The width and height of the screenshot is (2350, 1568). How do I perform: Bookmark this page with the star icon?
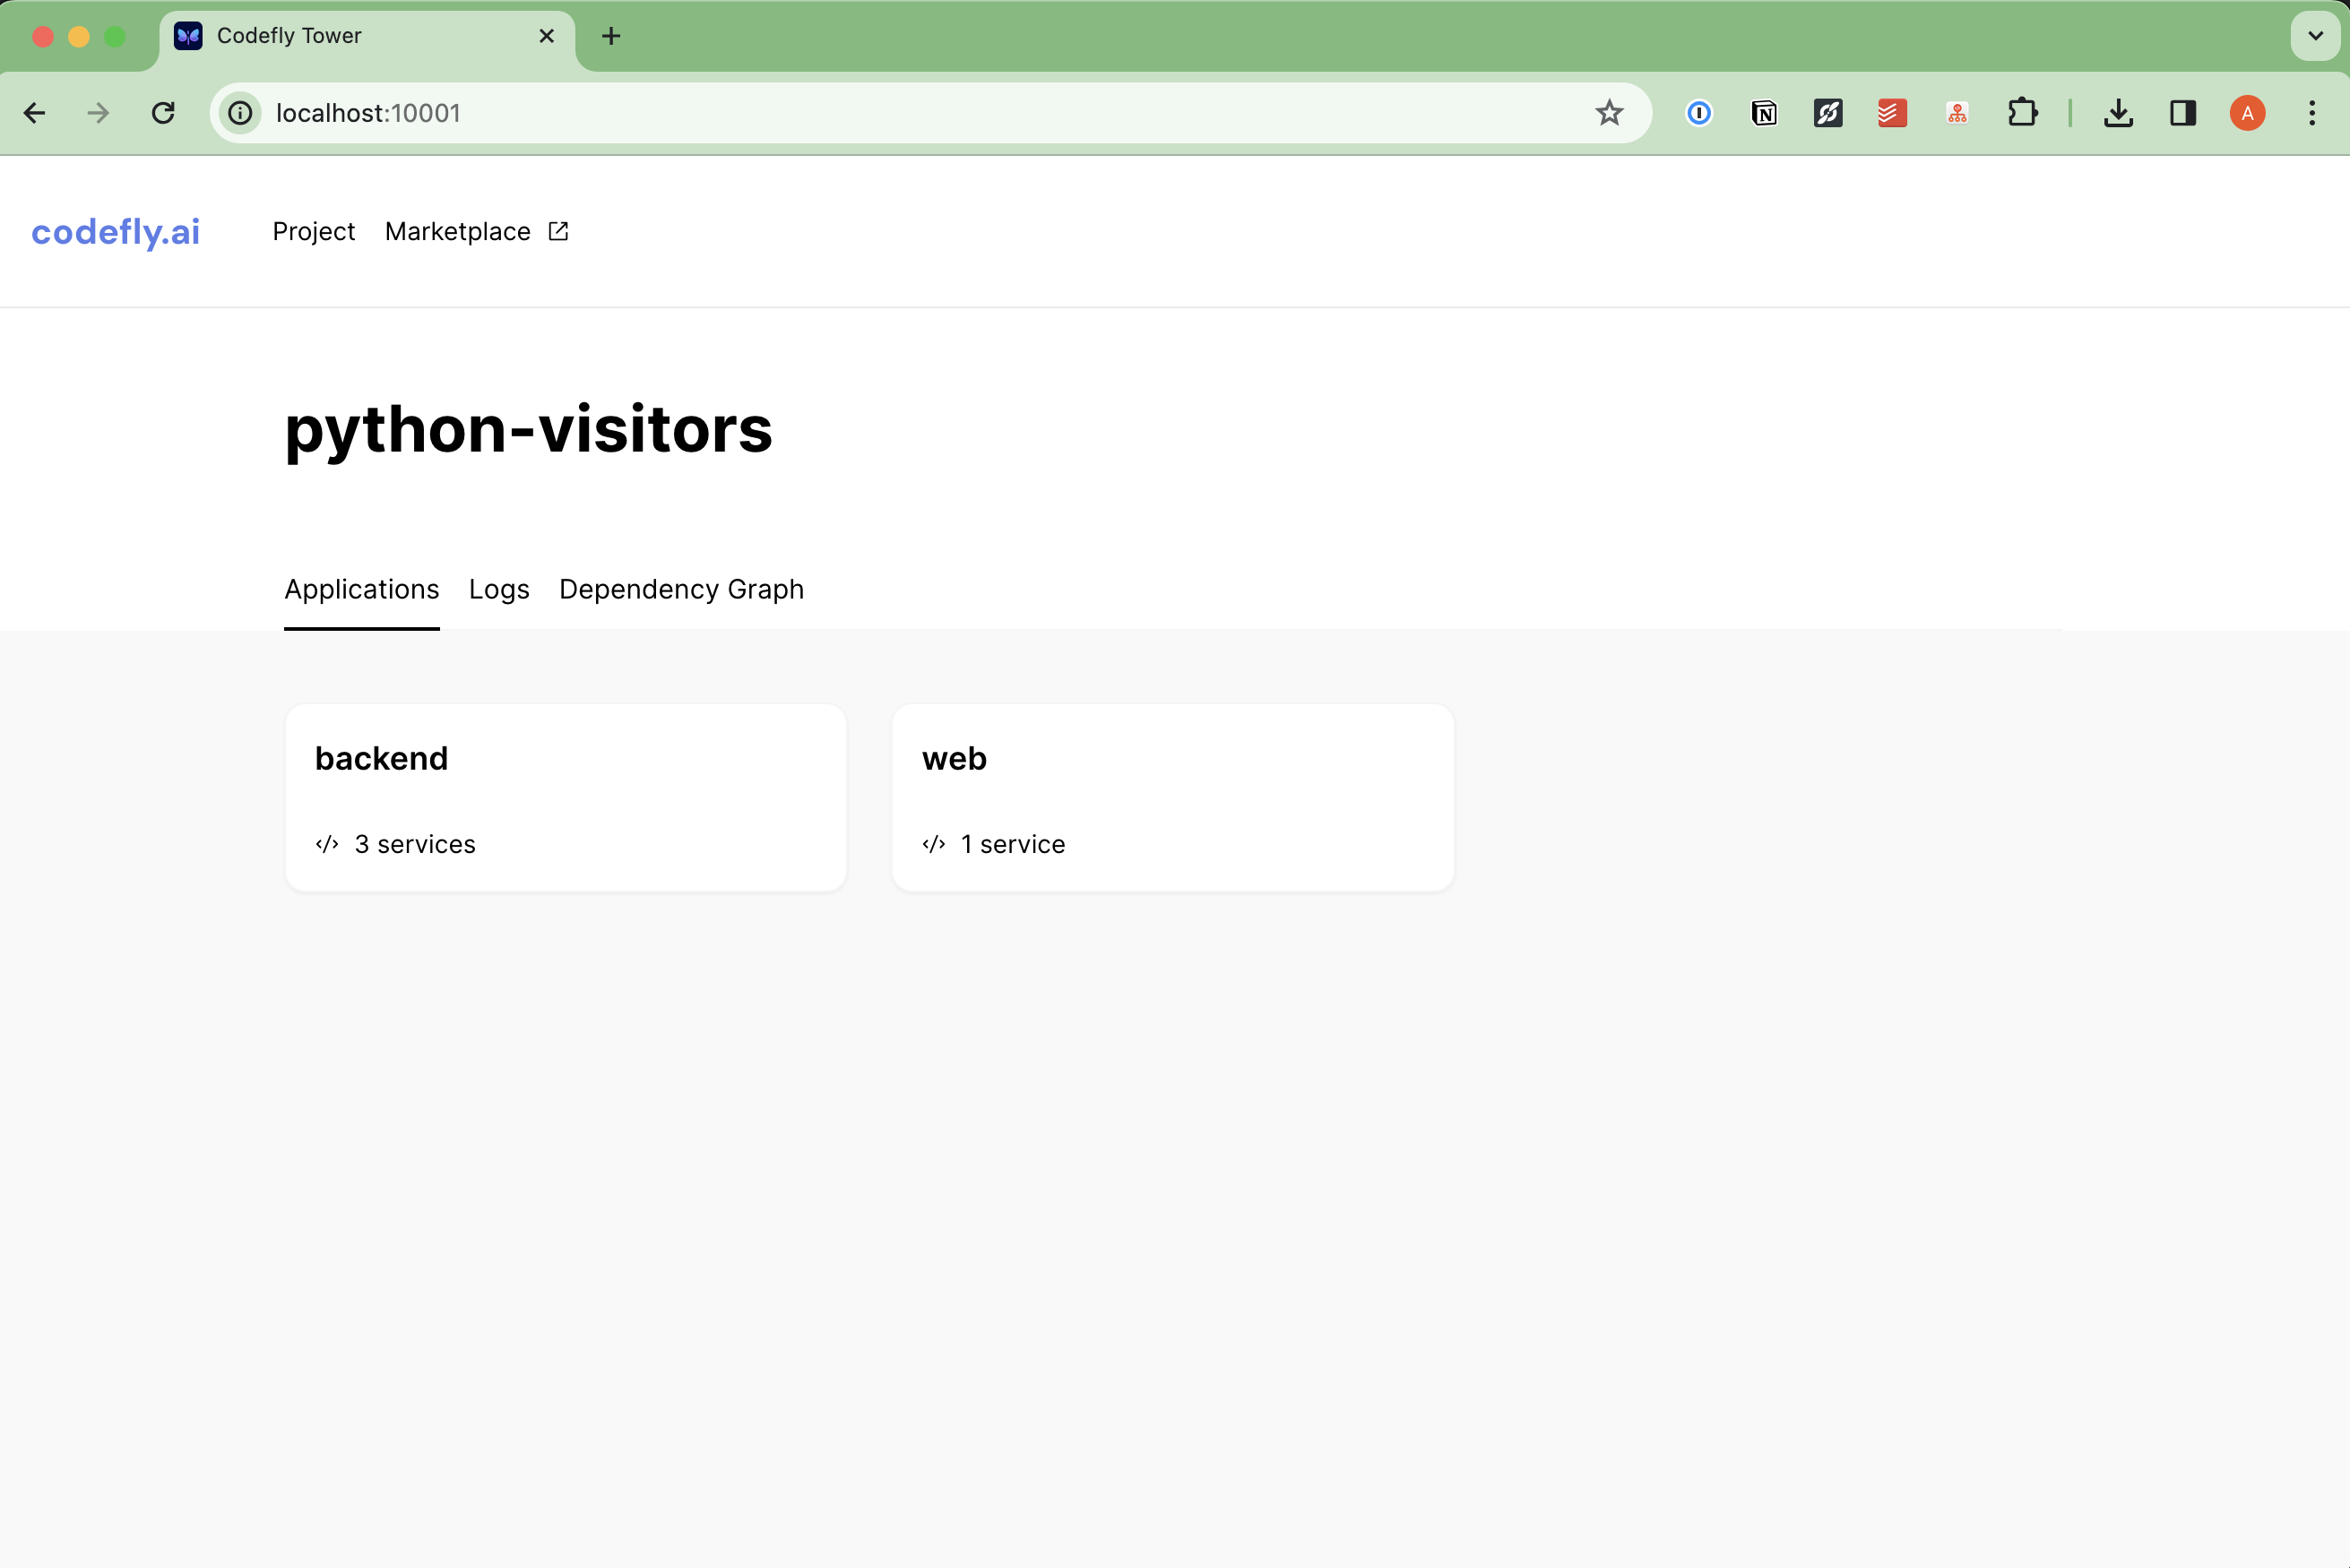pos(1609,113)
